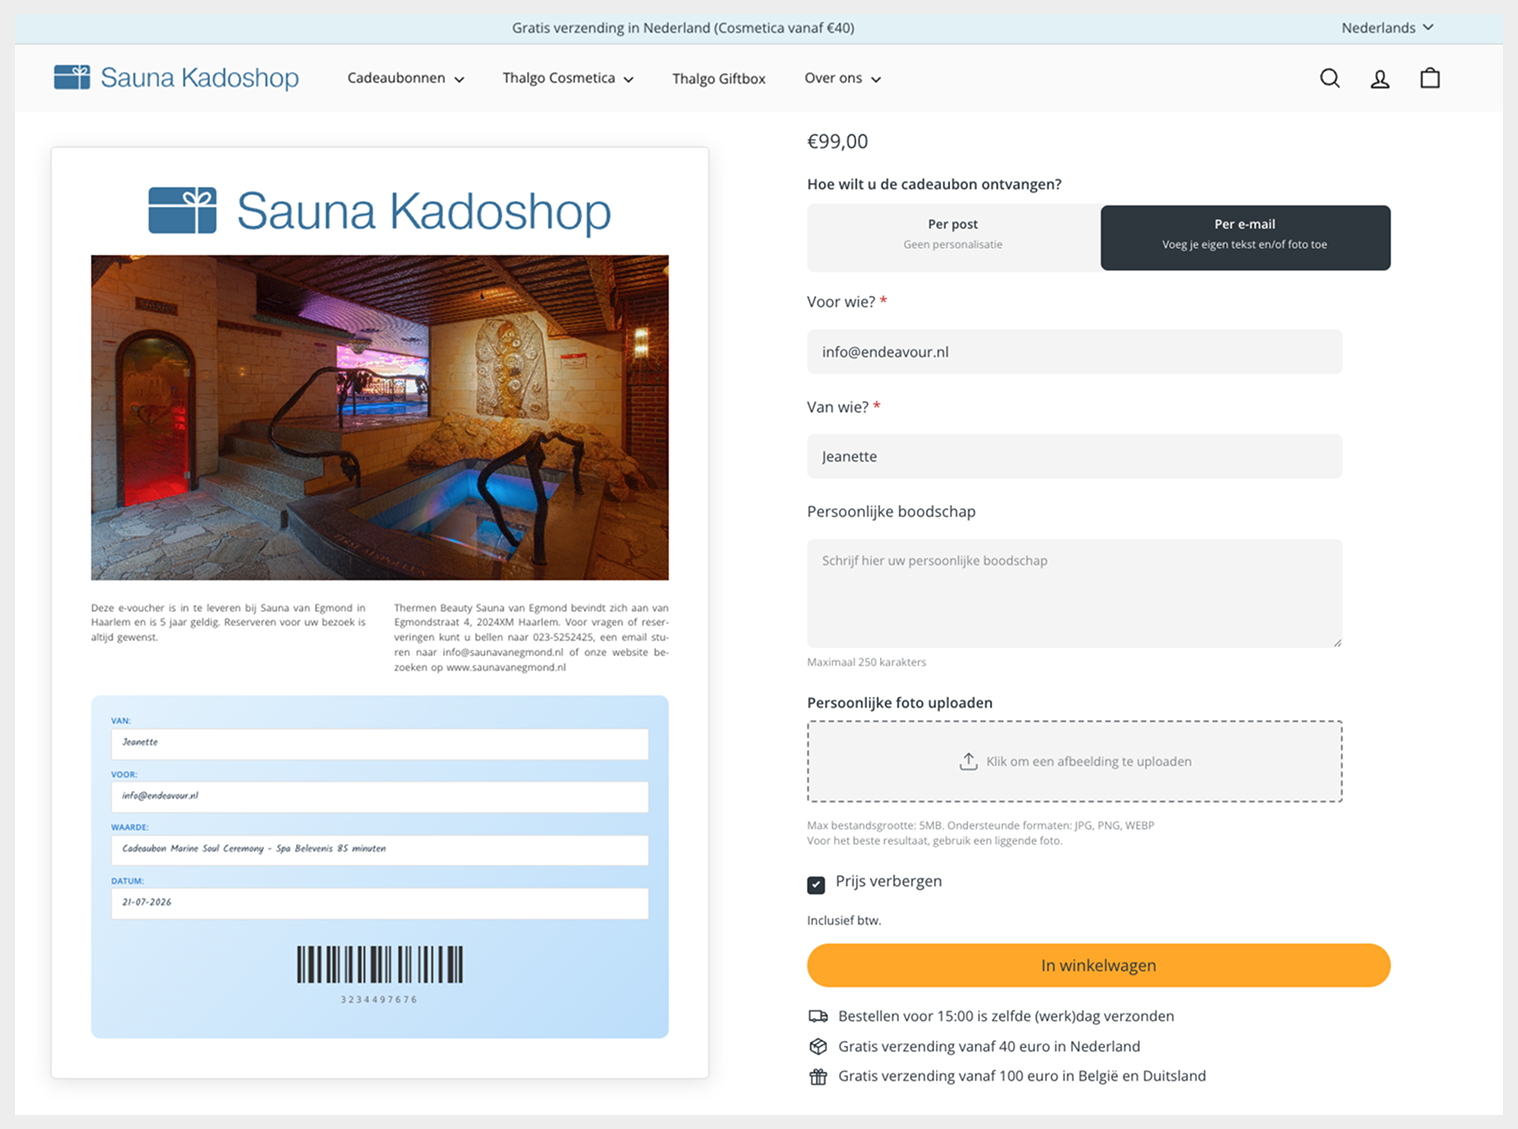Focus the Voor wie email field
The height and width of the screenshot is (1129, 1518).
click(1075, 352)
